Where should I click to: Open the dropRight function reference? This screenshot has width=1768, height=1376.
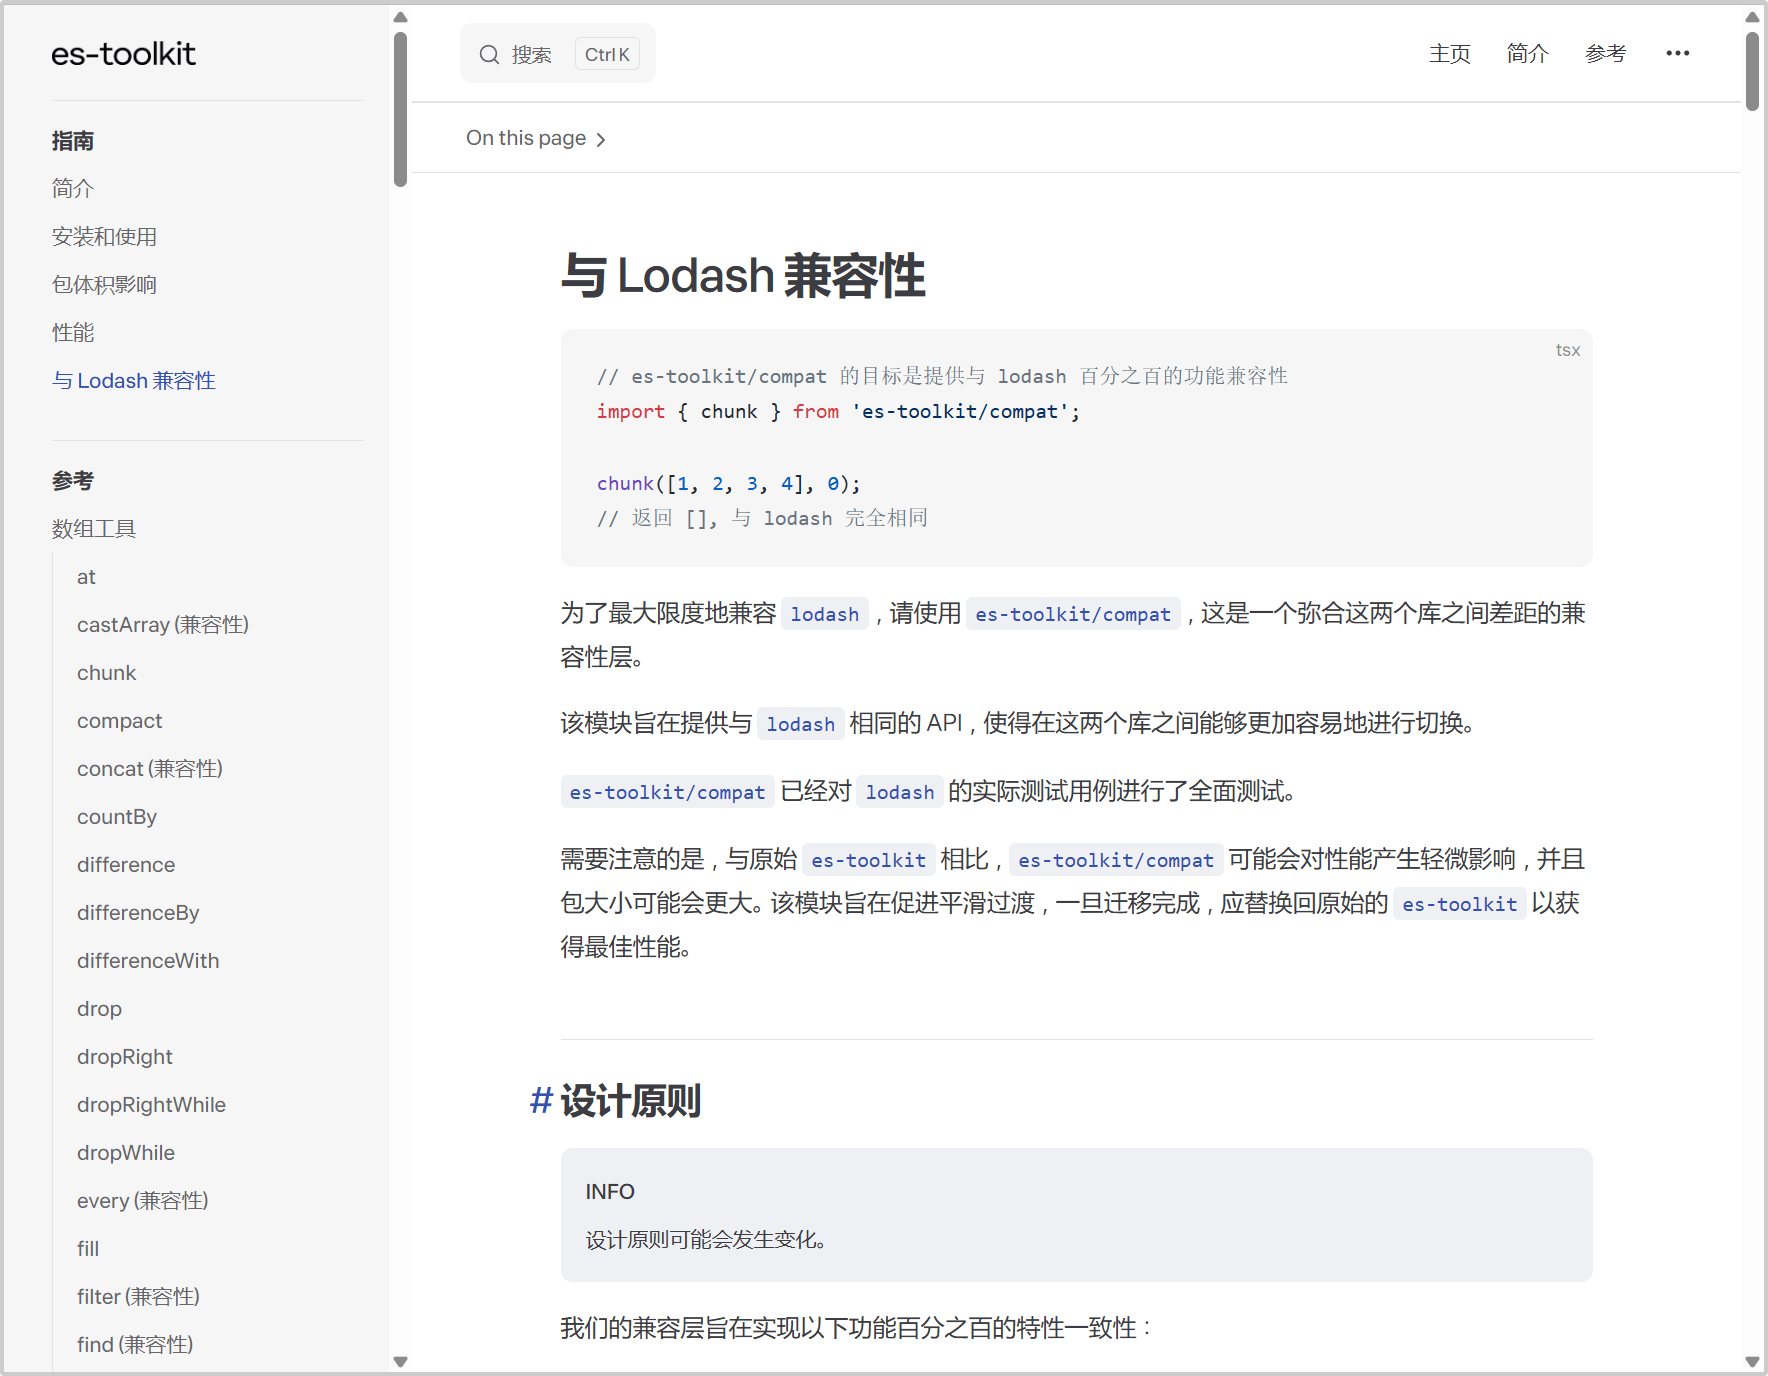point(125,1056)
